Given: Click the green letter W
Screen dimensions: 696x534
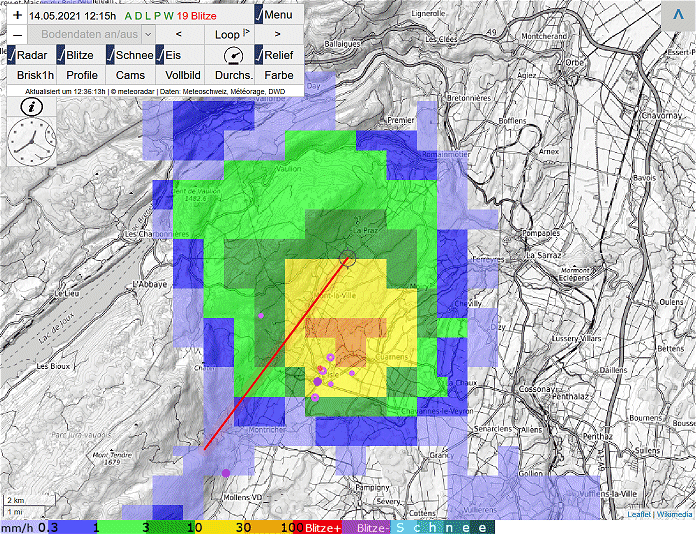Looking at the screenshot, I should (168, 16).
